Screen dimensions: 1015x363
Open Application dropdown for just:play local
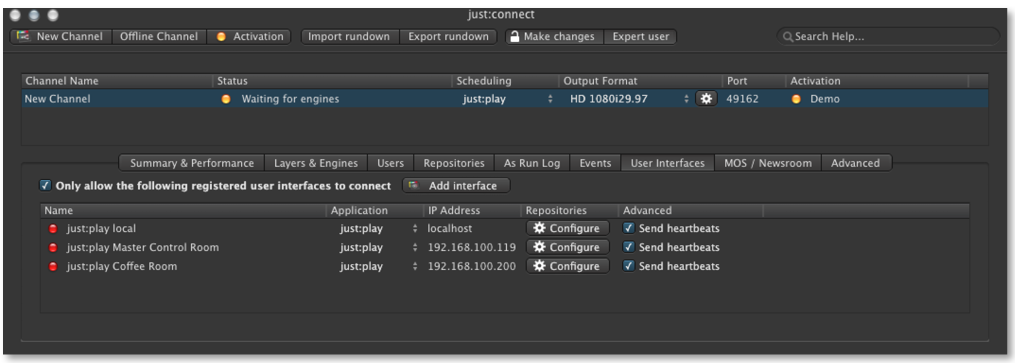click(x=379, y=228)
